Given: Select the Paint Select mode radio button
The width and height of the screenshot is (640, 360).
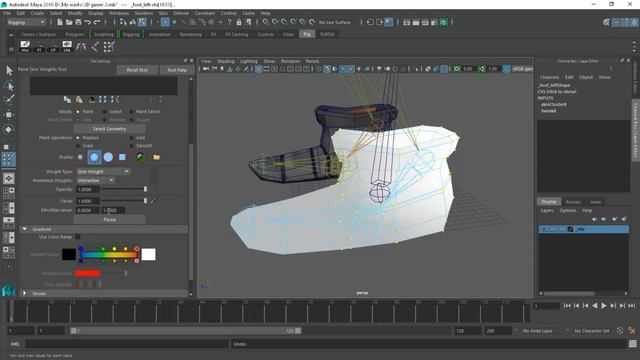Looking at the screenshot, I should point(131,111).
